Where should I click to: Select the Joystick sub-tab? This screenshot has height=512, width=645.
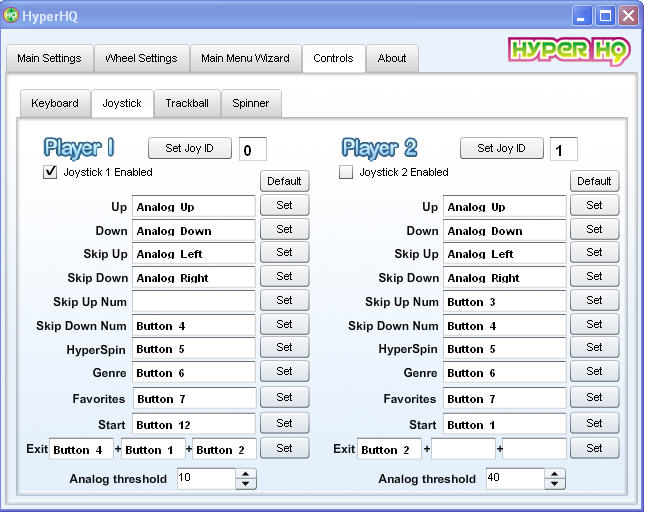tap(122, 103)
